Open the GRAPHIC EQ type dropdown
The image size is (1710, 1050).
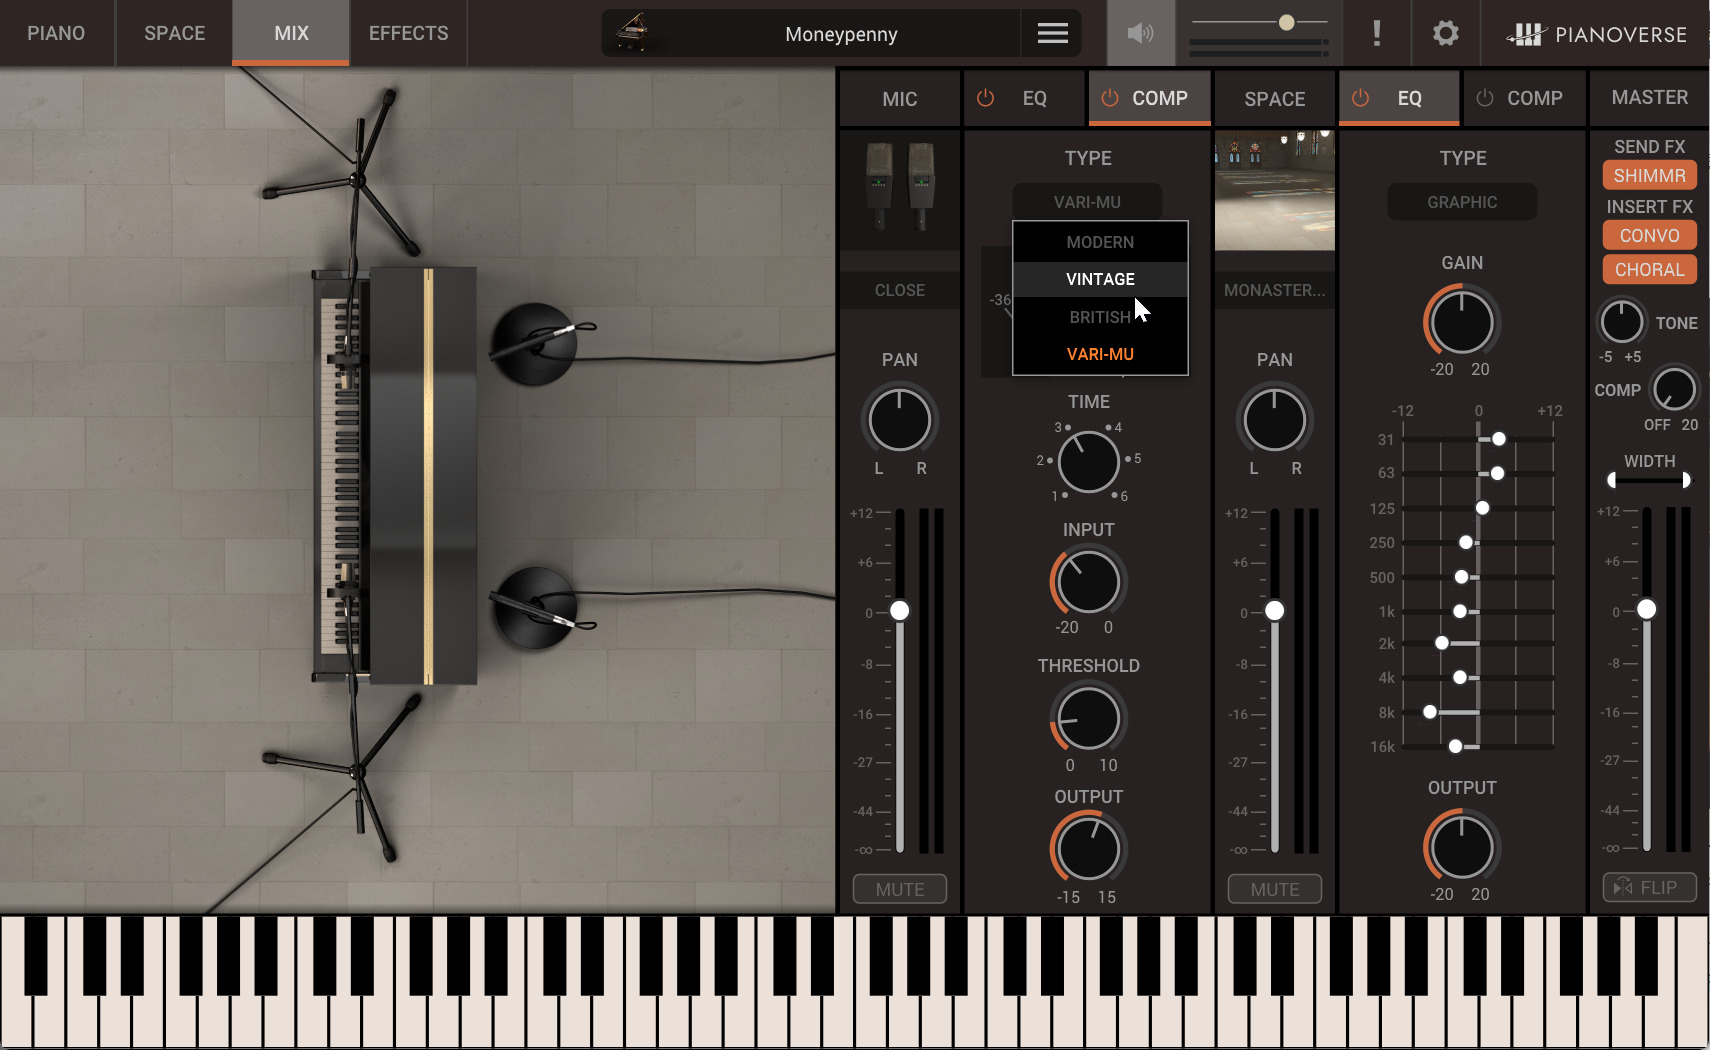pos(1462,202)
